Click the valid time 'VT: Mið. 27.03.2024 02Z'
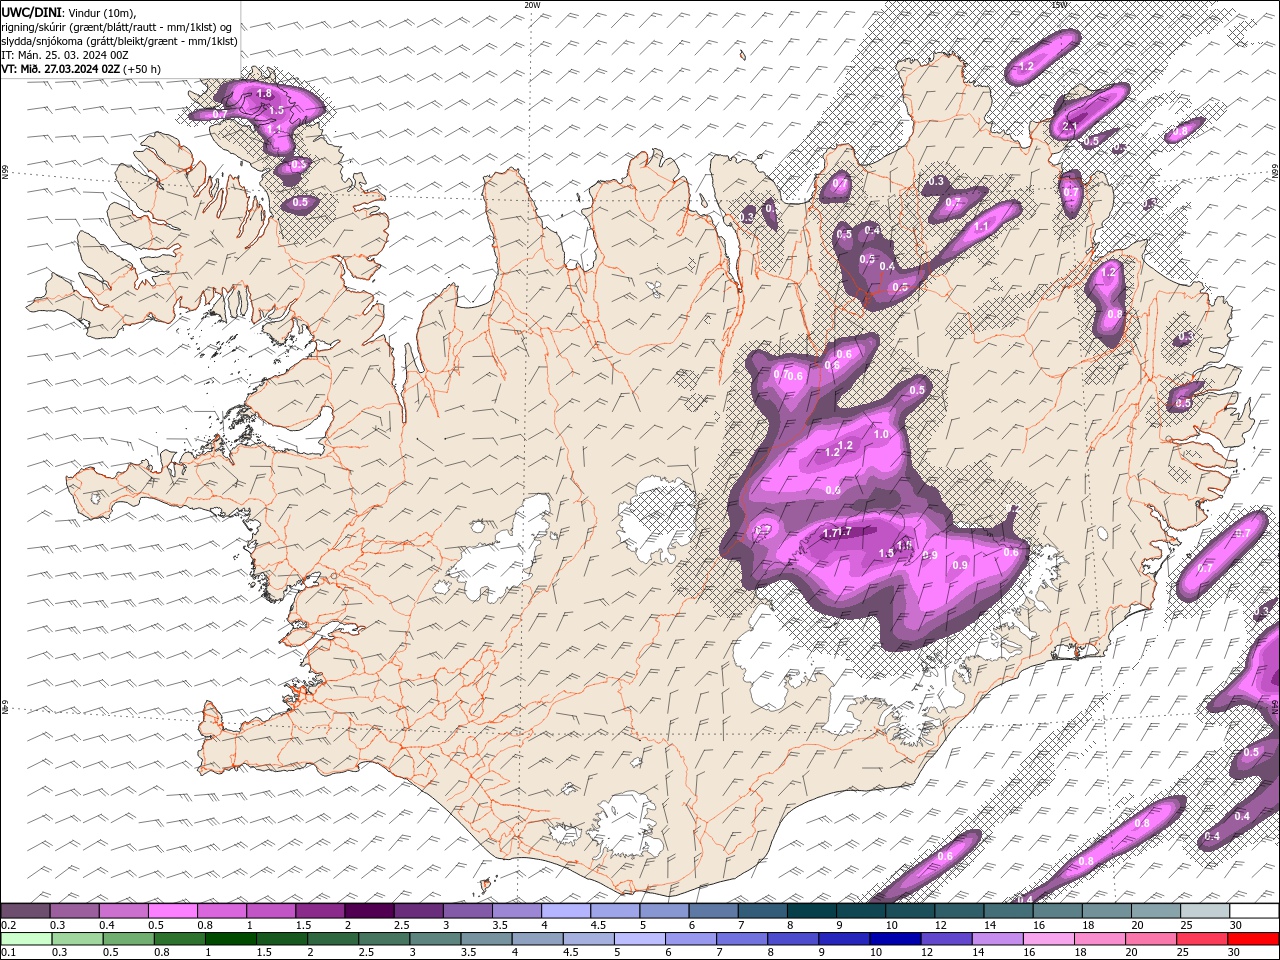The image size is (1280, 960). [60, 69]
